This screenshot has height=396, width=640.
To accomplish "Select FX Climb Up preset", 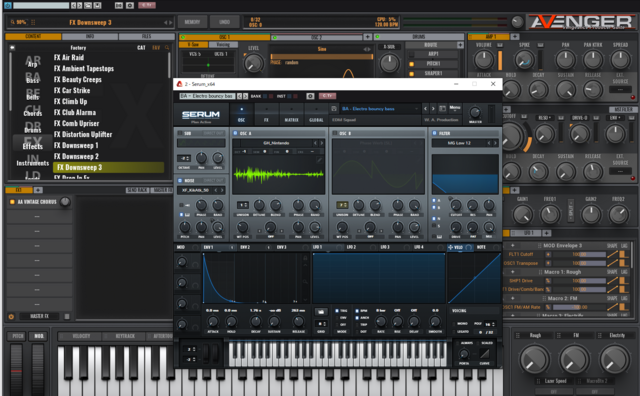I will coord(70,101).
